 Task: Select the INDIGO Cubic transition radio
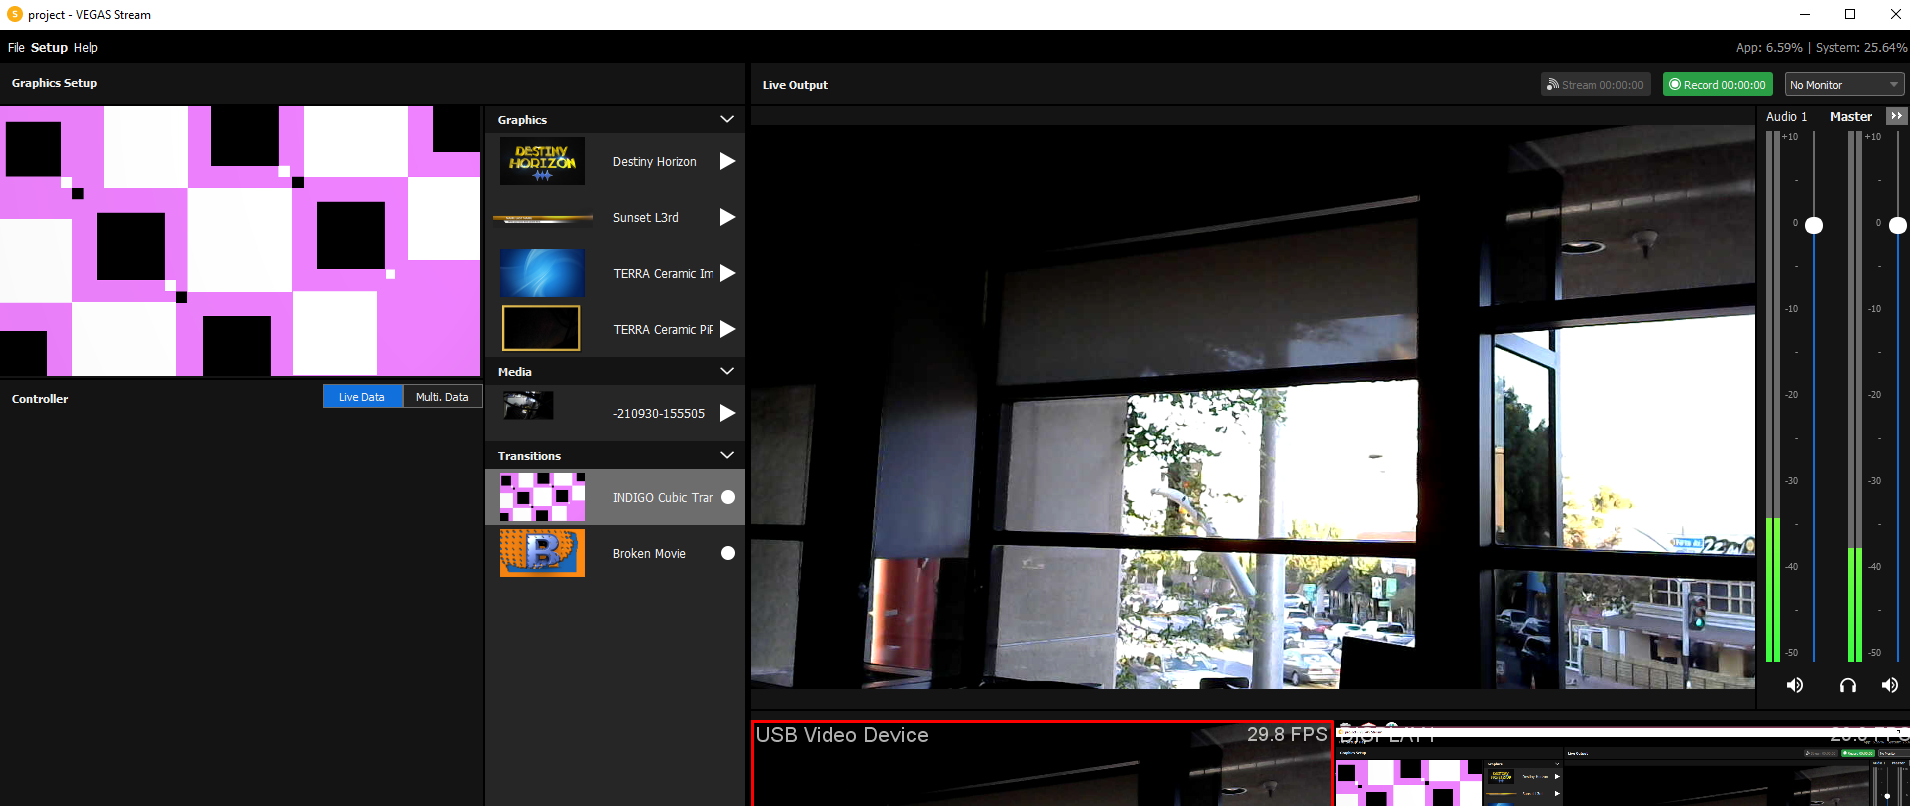[728, 497]
